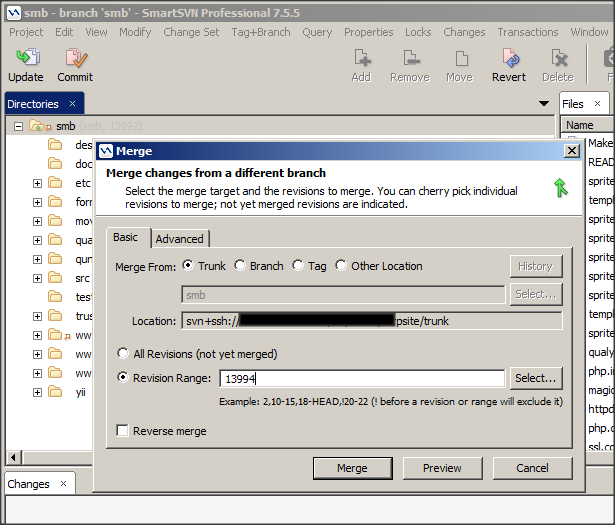Viewport: 615px width, 525px height.
Task: Expand the qua folder node
Action: tap(37, 240)
